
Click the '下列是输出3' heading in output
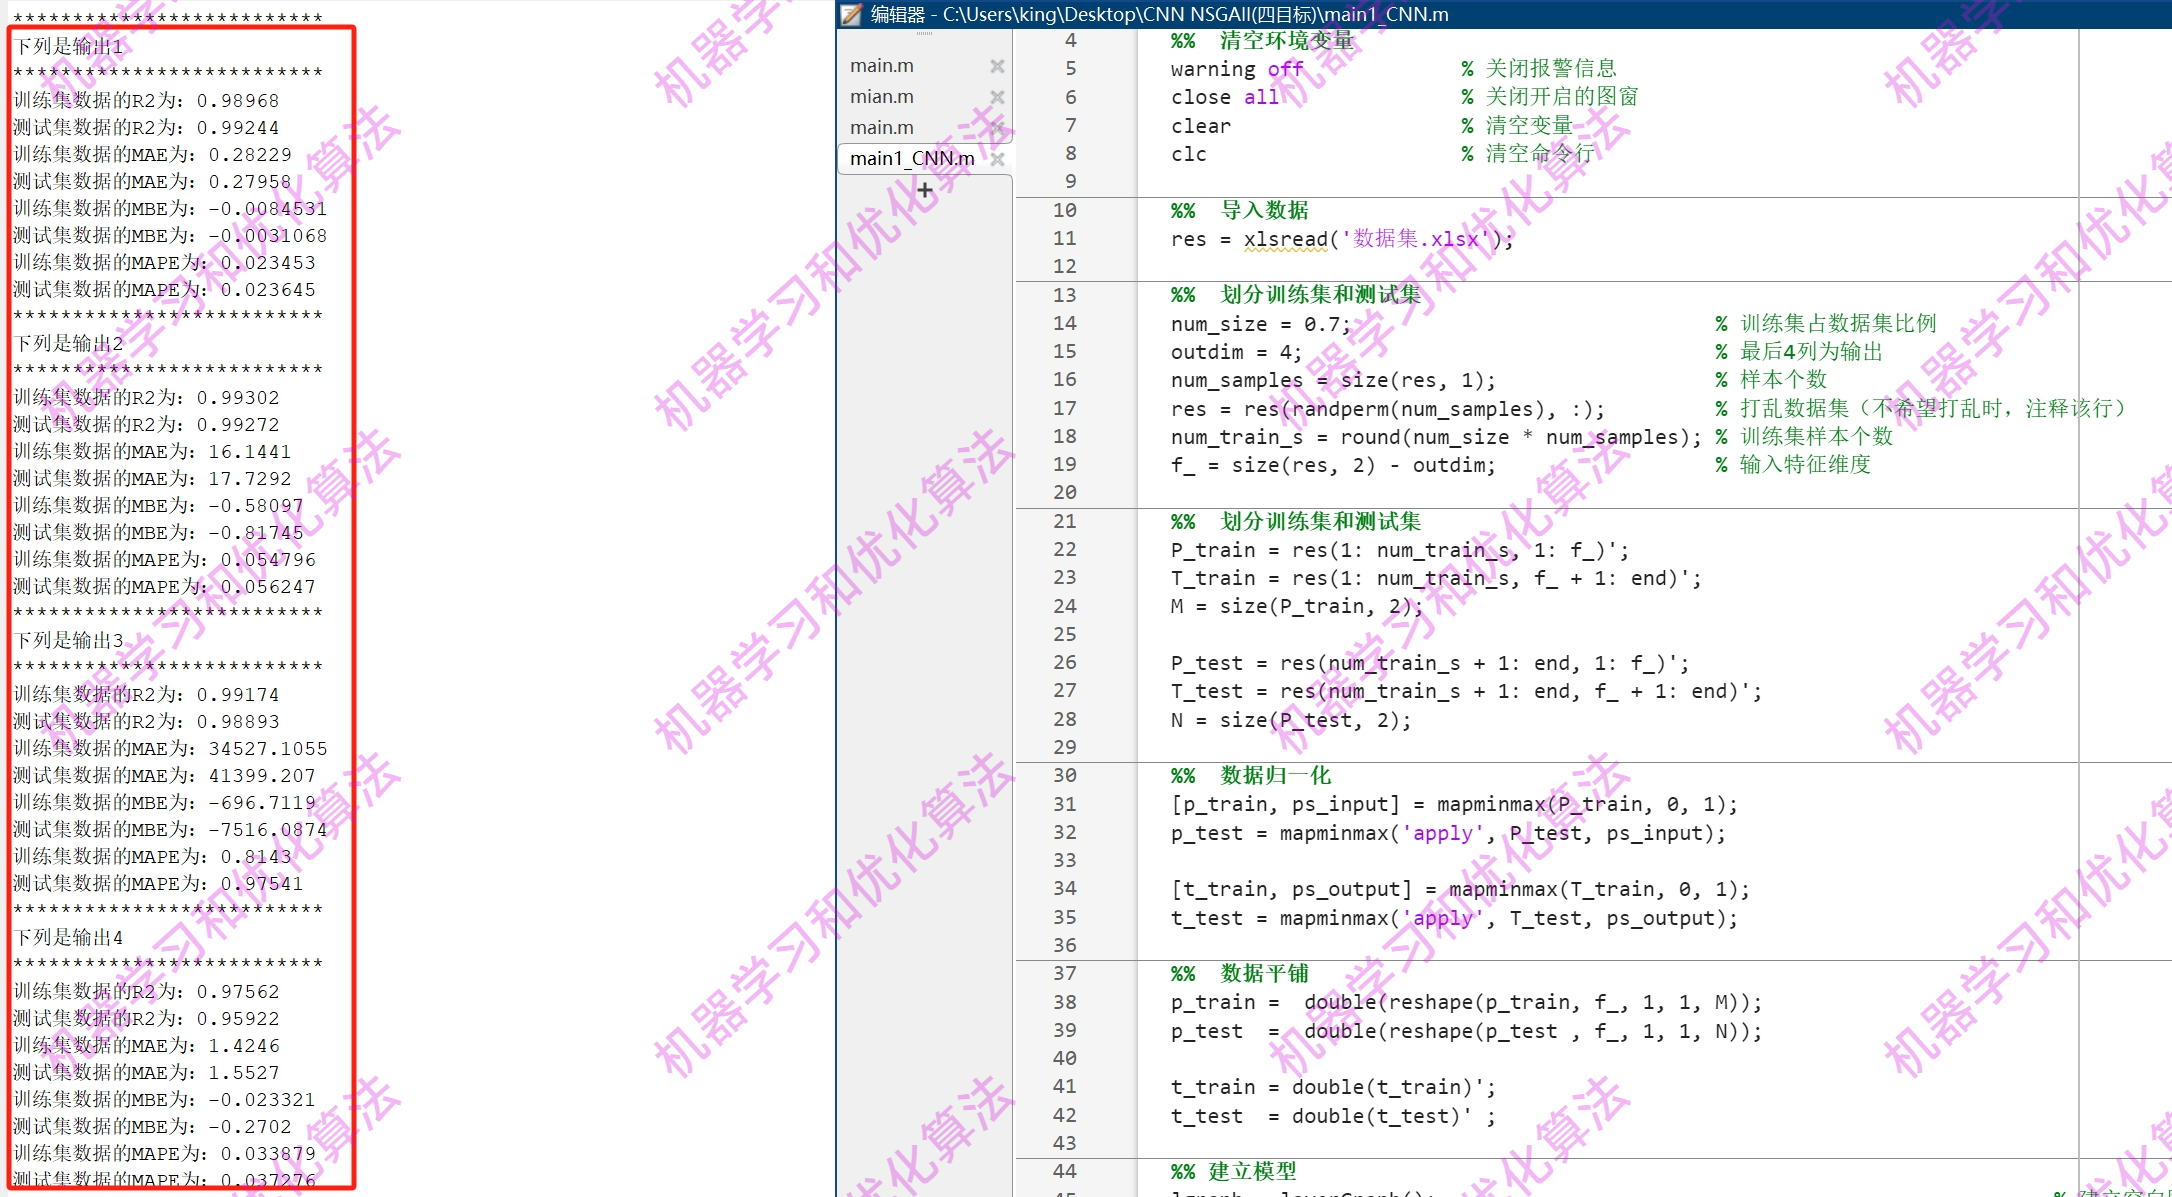(68, 640)
